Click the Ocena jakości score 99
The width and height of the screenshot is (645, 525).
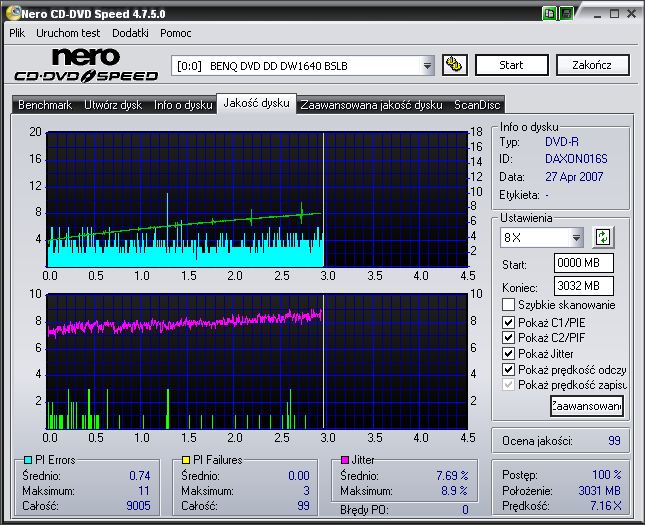point(614,441)
